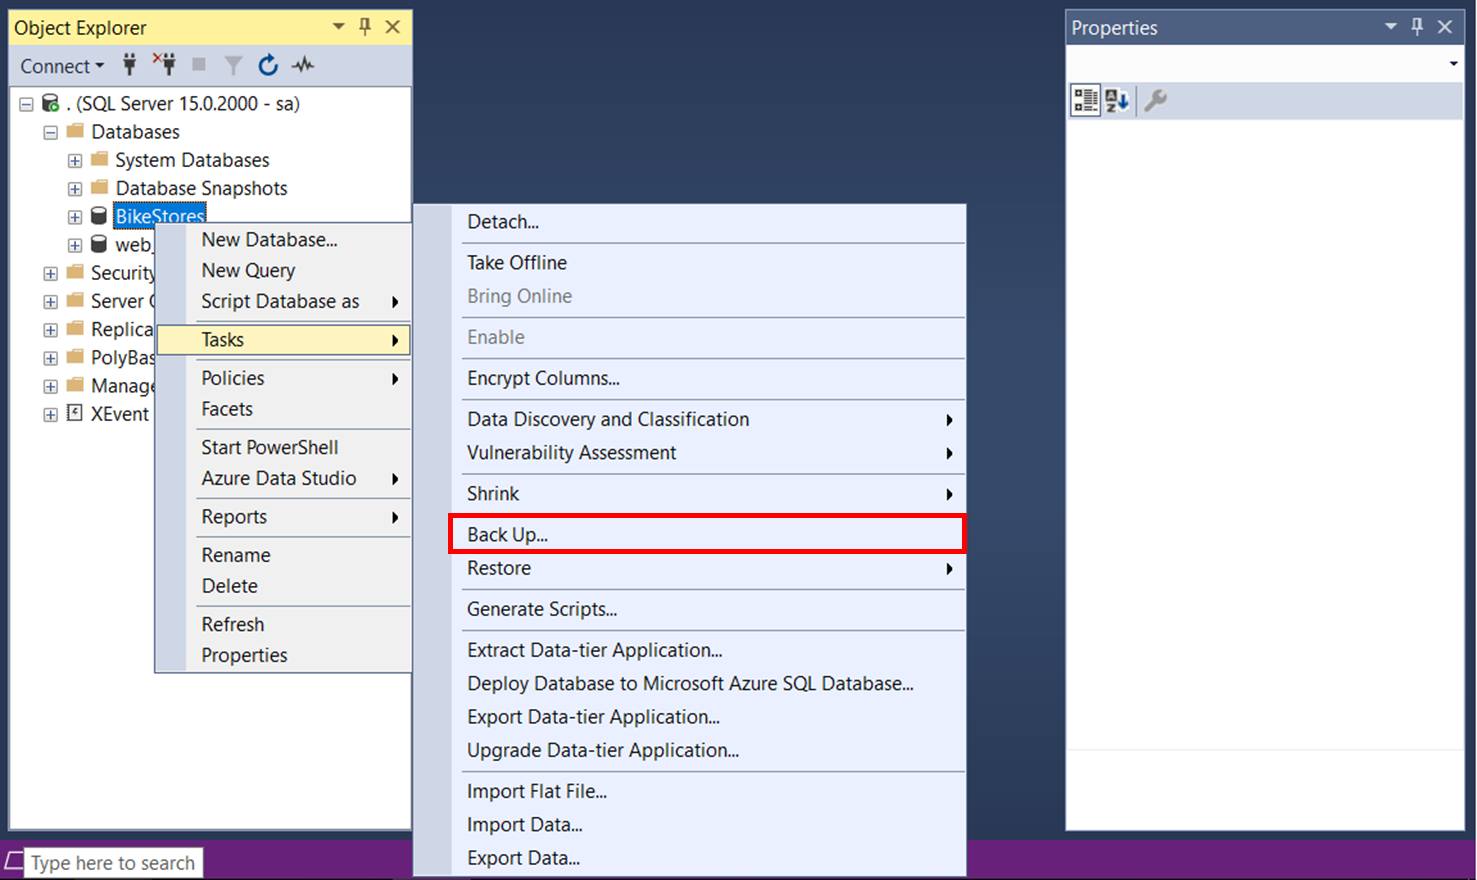
Task: Open the Restore submenu
Action: (x=690, y=568)
